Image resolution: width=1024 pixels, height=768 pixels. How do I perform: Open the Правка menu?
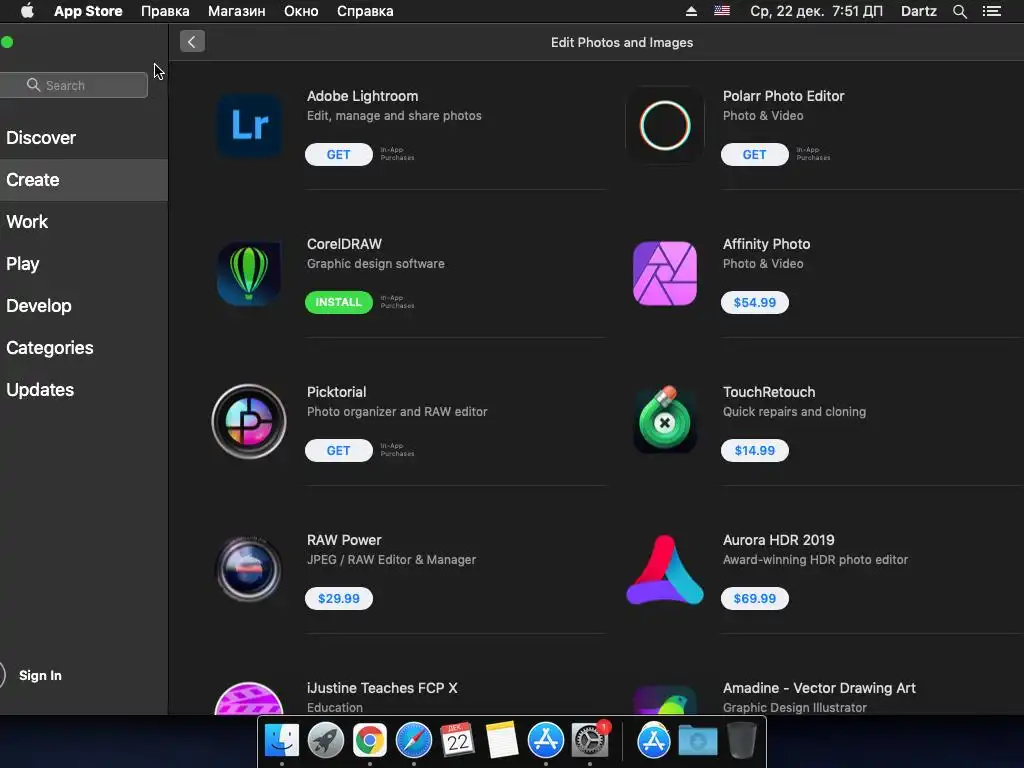(x=165, y=11)
